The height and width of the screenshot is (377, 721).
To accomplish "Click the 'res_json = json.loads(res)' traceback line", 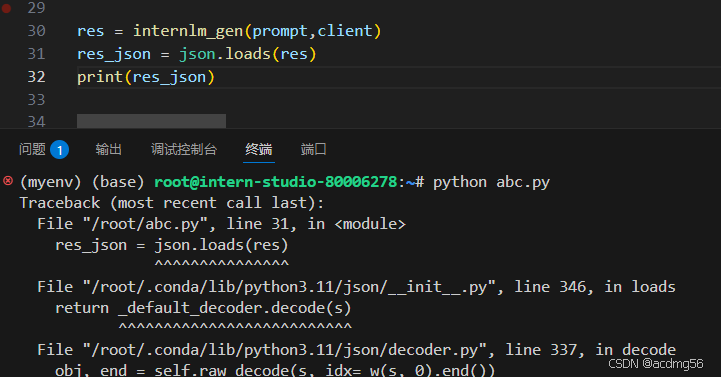I will pos(172,246).
